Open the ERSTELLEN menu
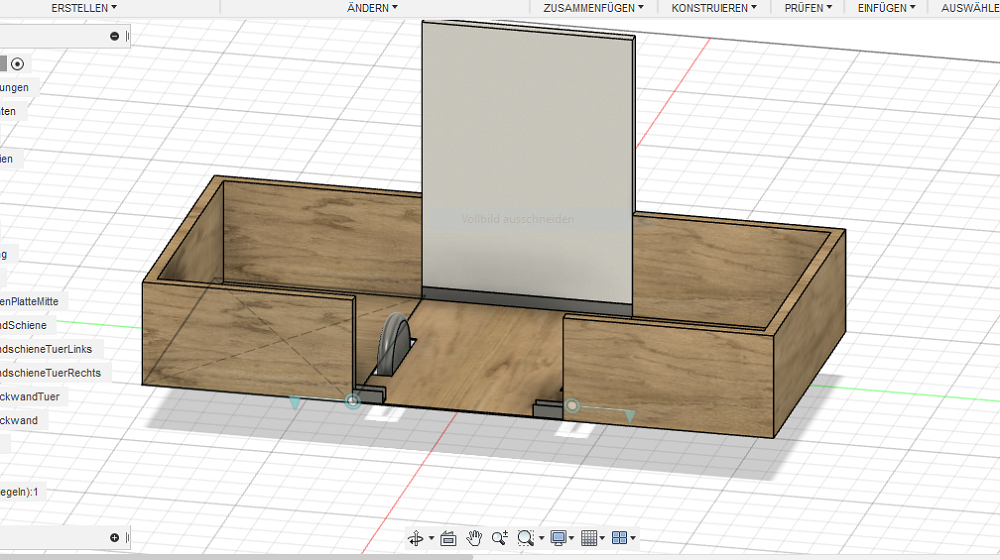Screen dimensions: 1000x560 coord(84,7)
